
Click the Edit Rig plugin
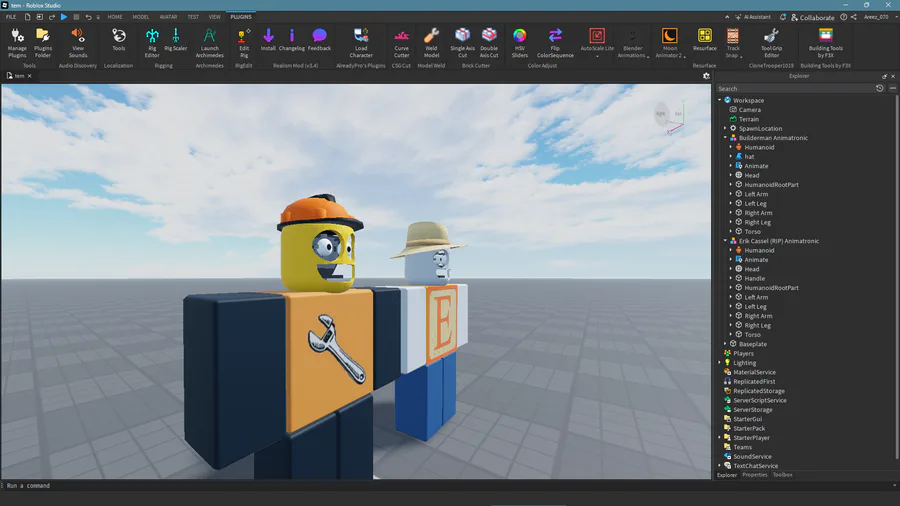[x=244, y=43]
